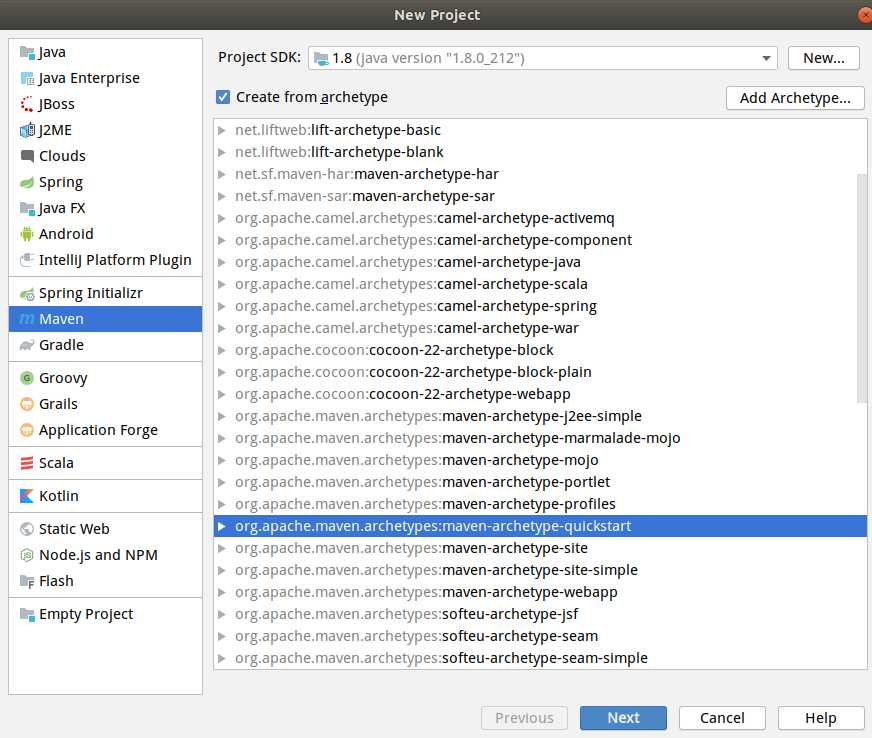
Task: Select the Spring Initializr icon
Action: 27,294
